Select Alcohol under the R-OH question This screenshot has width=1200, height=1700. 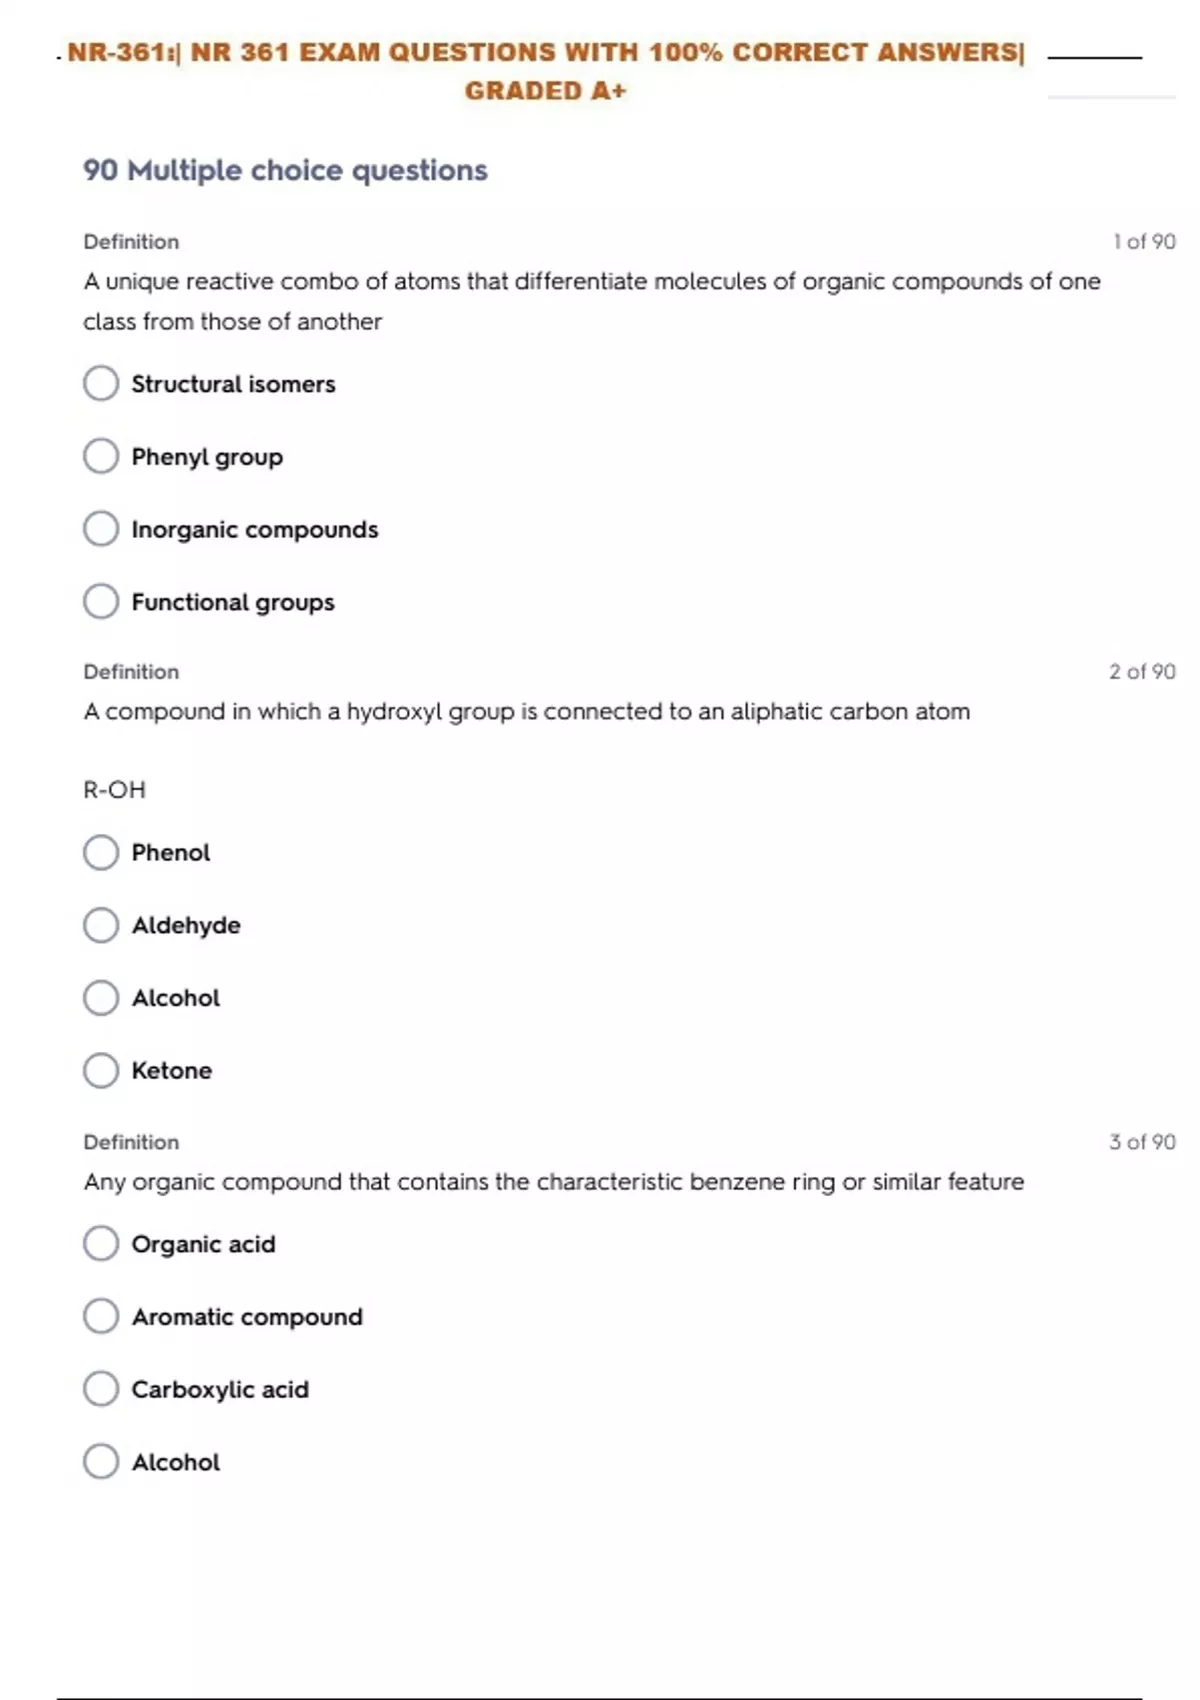pyautogui.click(x=101, y=997)
